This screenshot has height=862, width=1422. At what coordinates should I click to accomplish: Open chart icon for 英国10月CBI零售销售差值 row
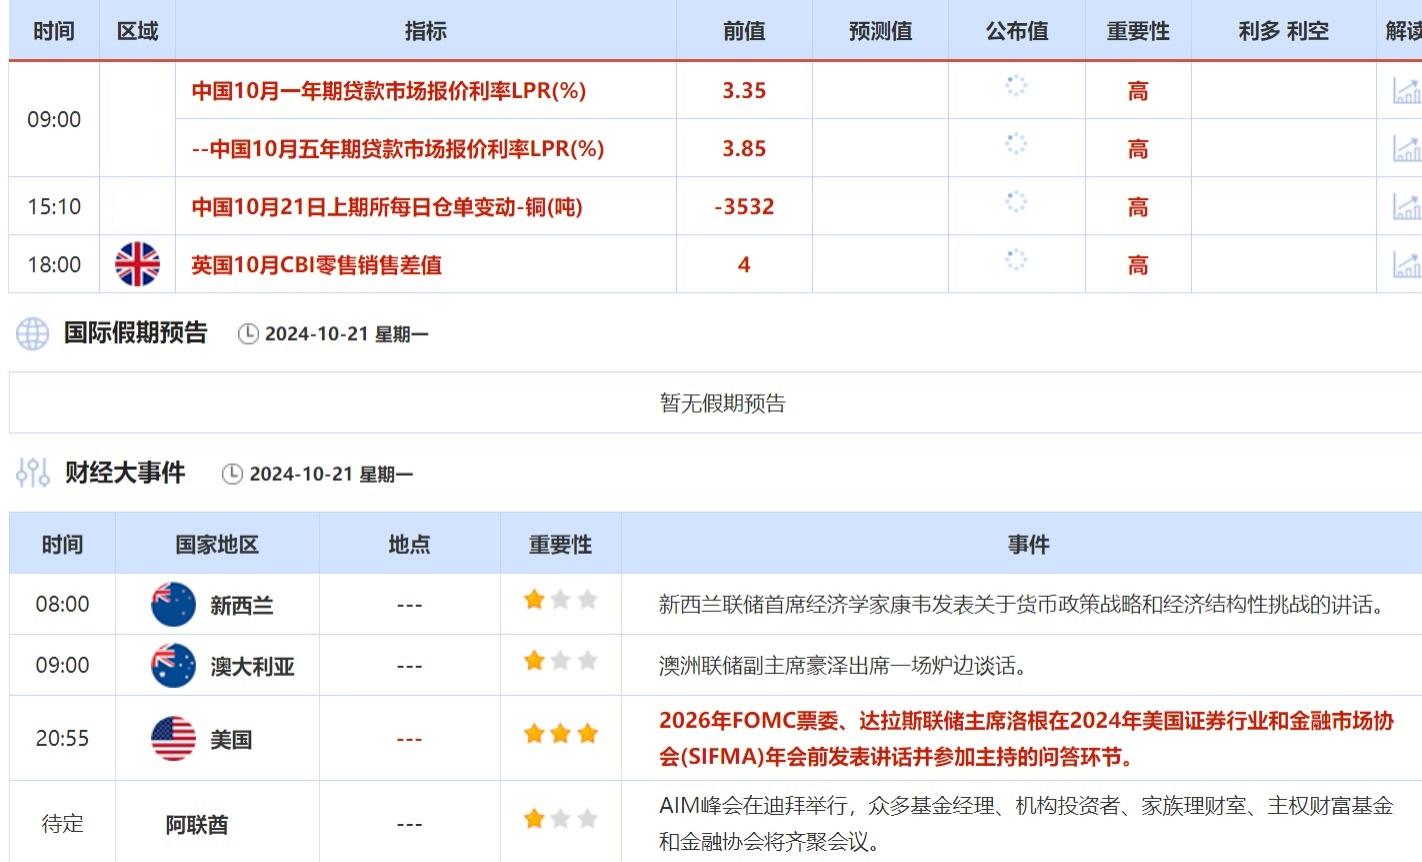point(1407,265)
